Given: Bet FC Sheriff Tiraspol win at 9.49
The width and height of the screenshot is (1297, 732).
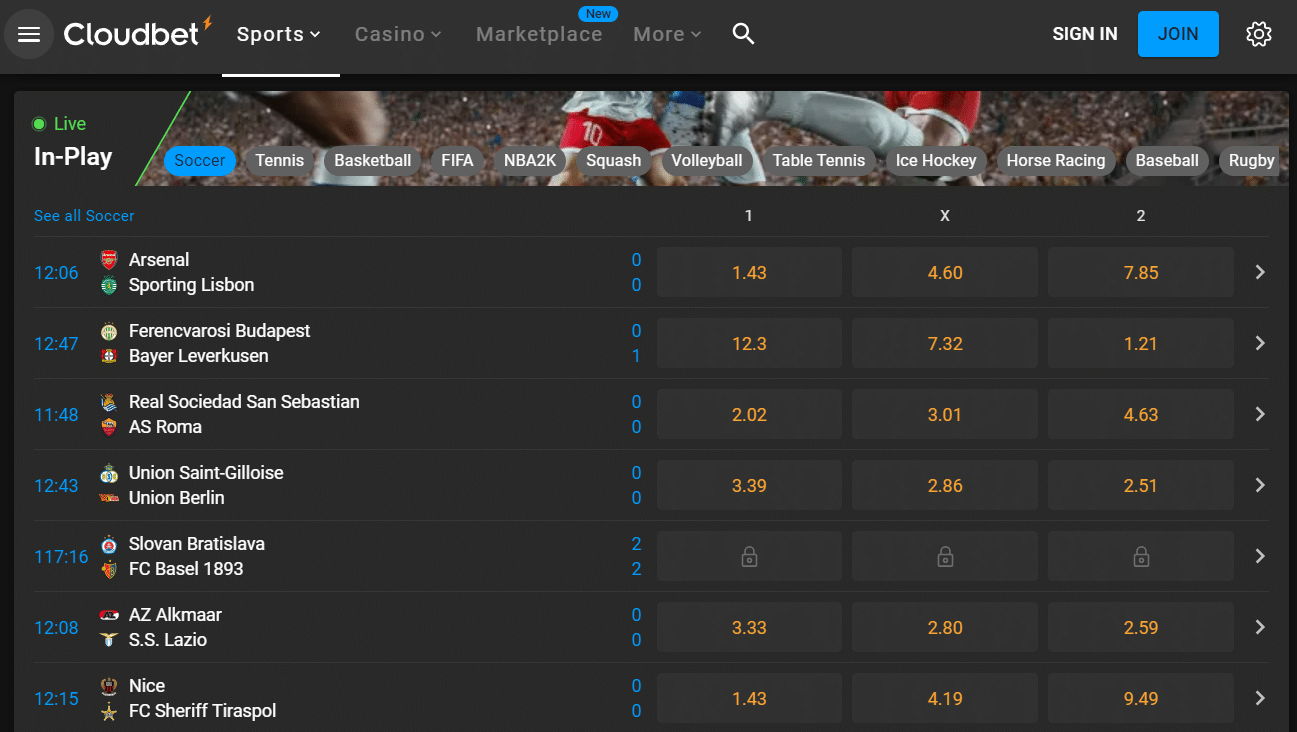Looking at the screenshot, I should (1141, 698).
